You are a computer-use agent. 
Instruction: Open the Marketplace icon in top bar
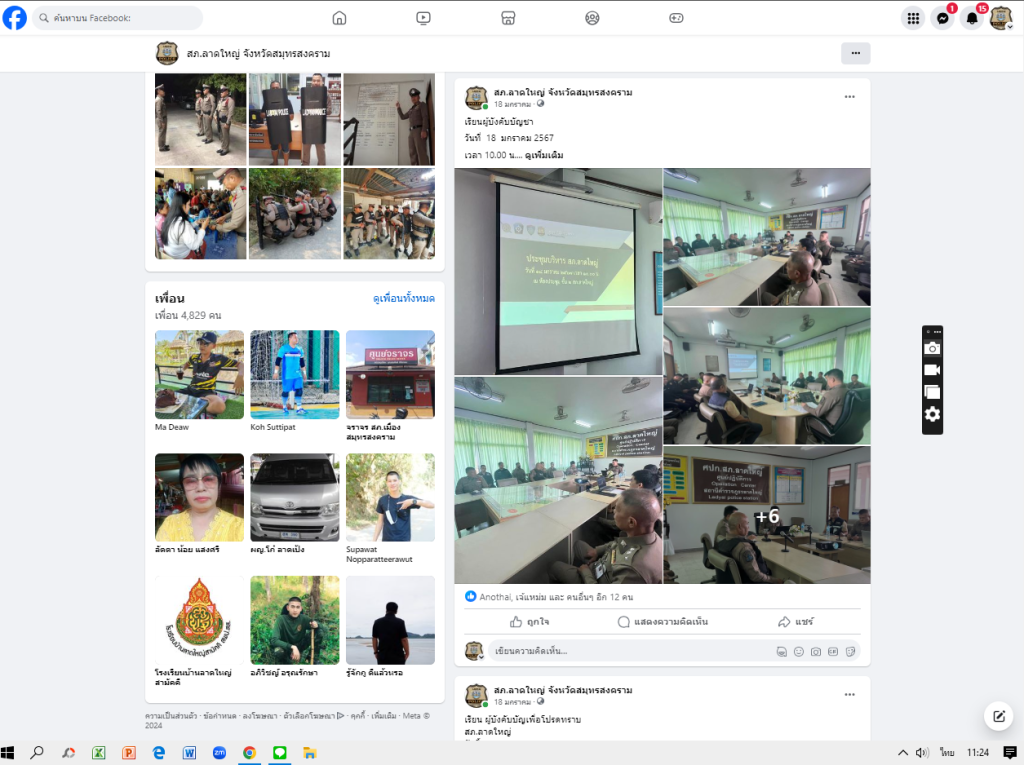coord(508,18)
